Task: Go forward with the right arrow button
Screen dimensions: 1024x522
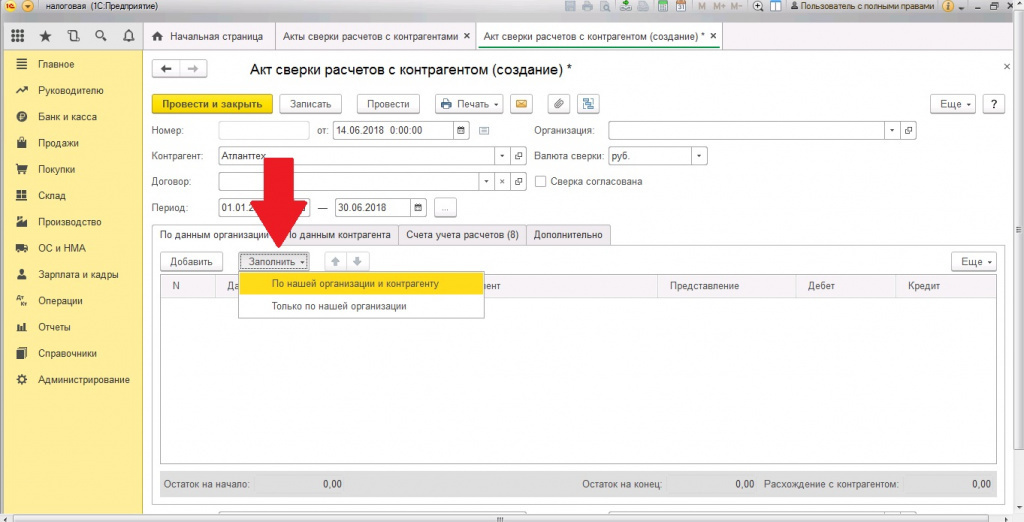Action: tap(193, 69)
